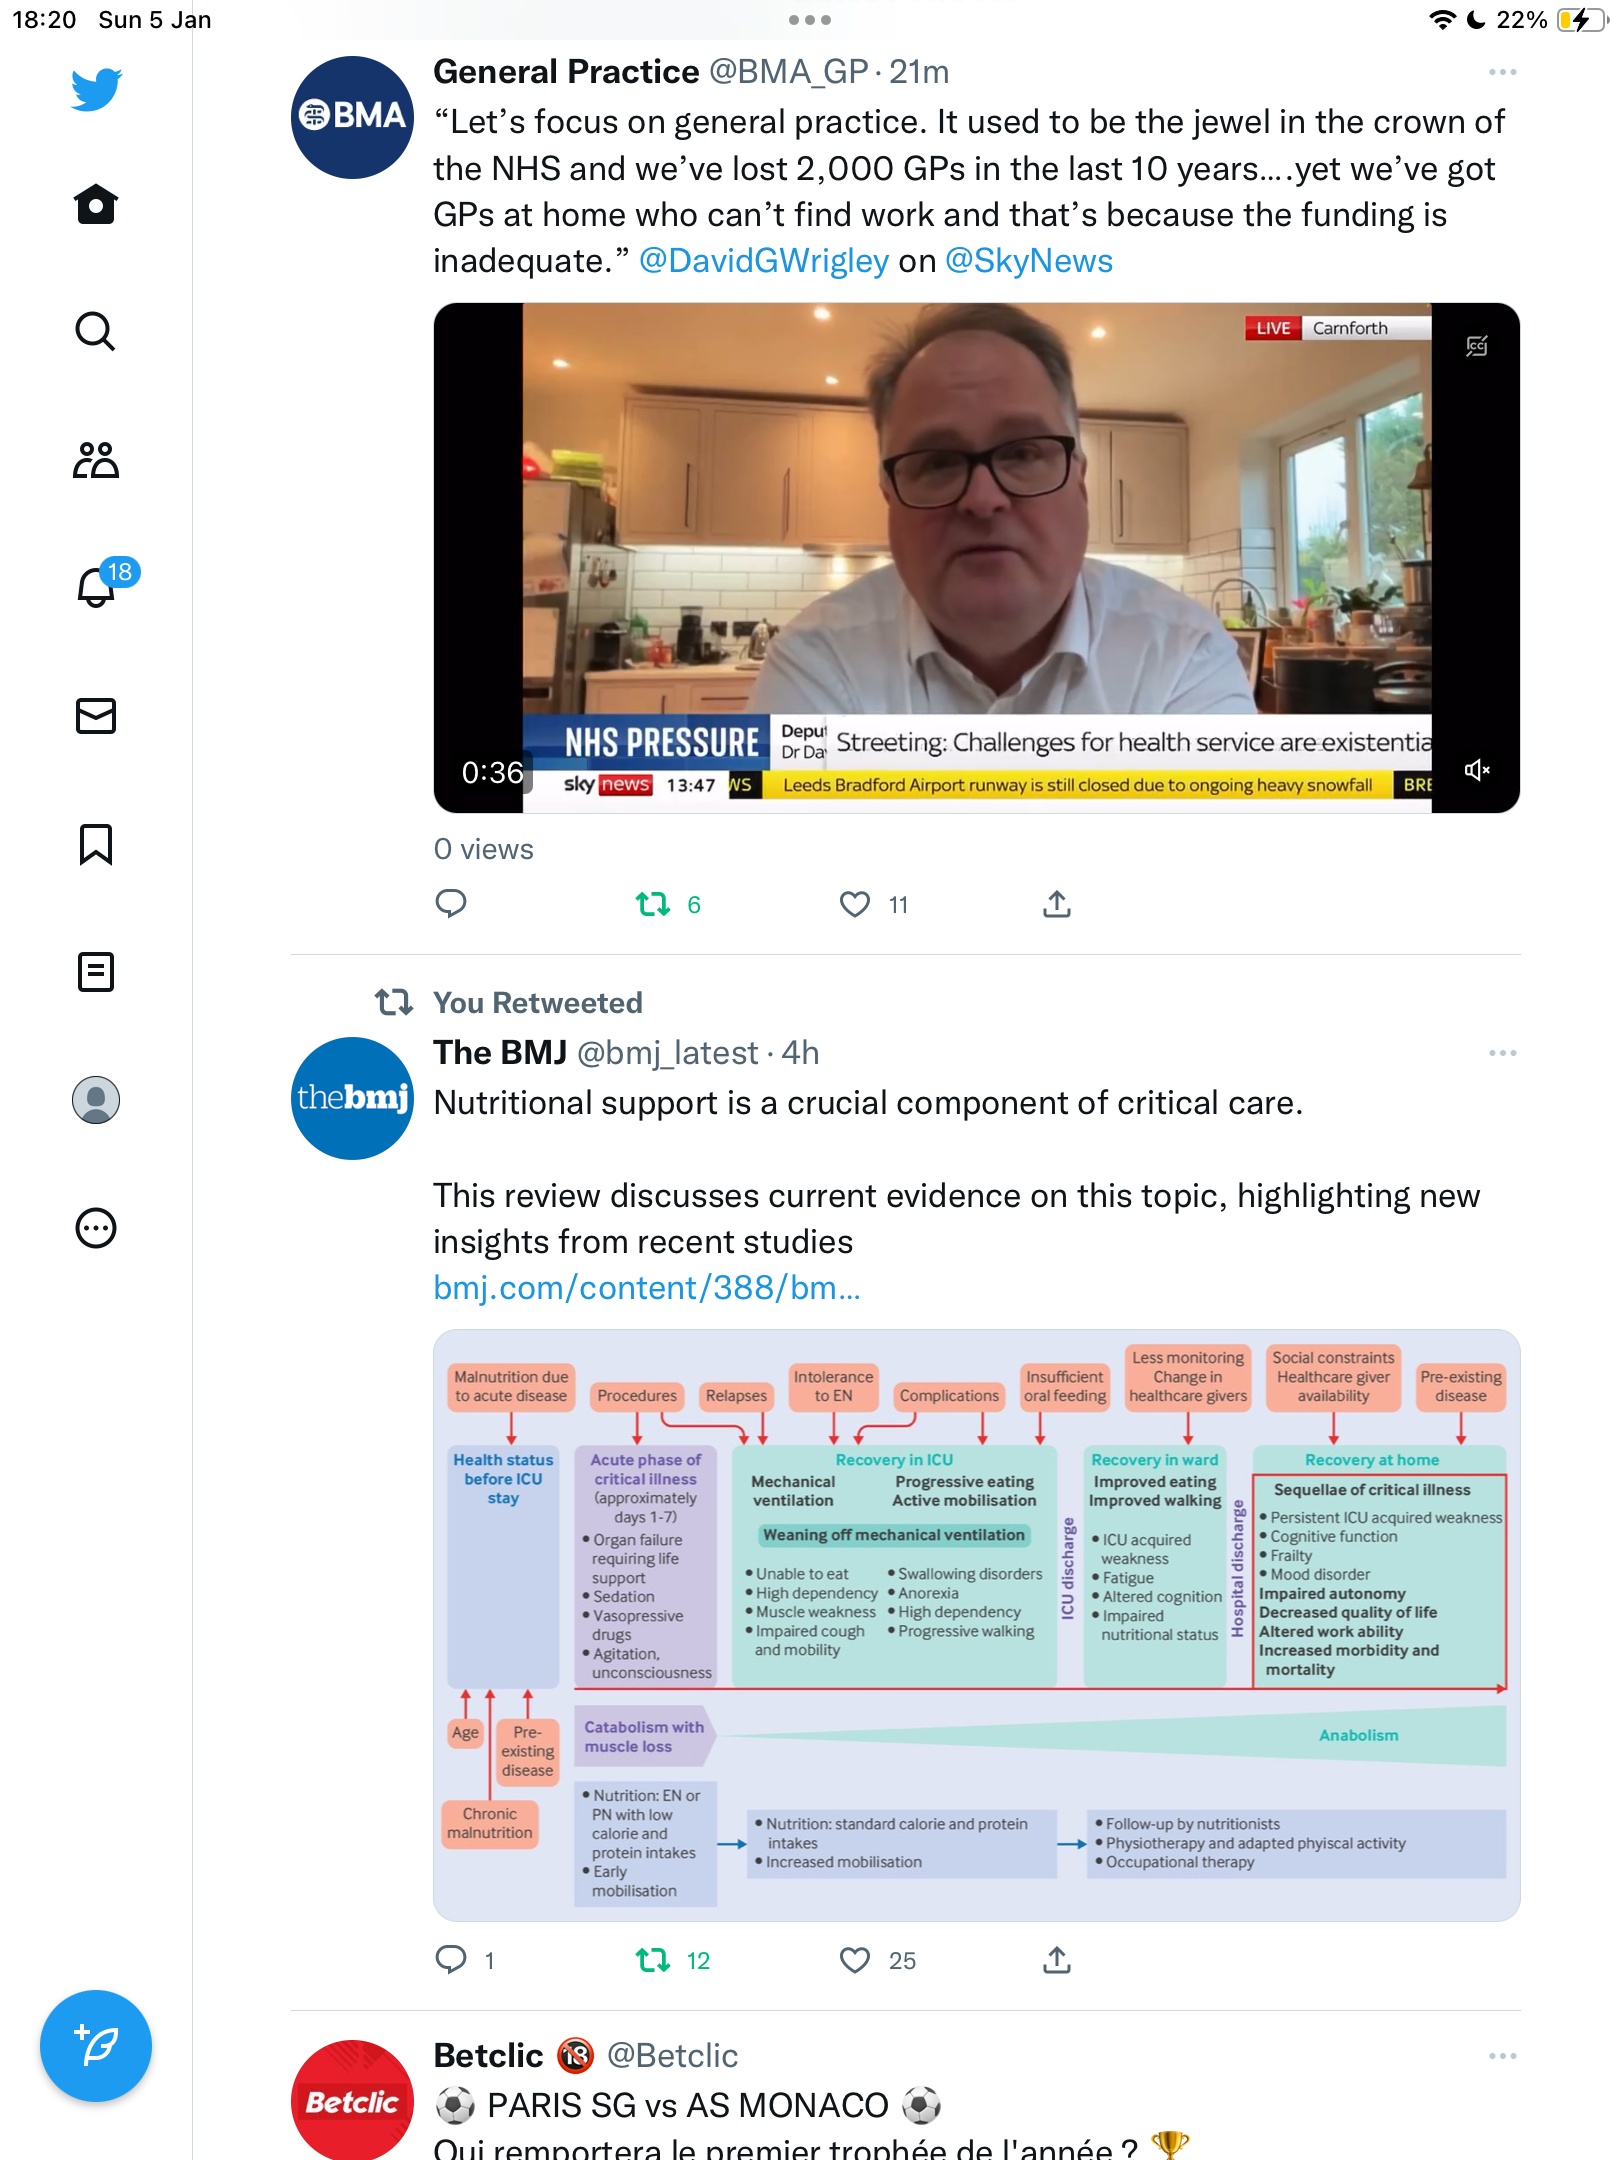Share the General Practice tweet
The image size is (1620, 2160).
pyautogui.click(x=1057, y=904)
